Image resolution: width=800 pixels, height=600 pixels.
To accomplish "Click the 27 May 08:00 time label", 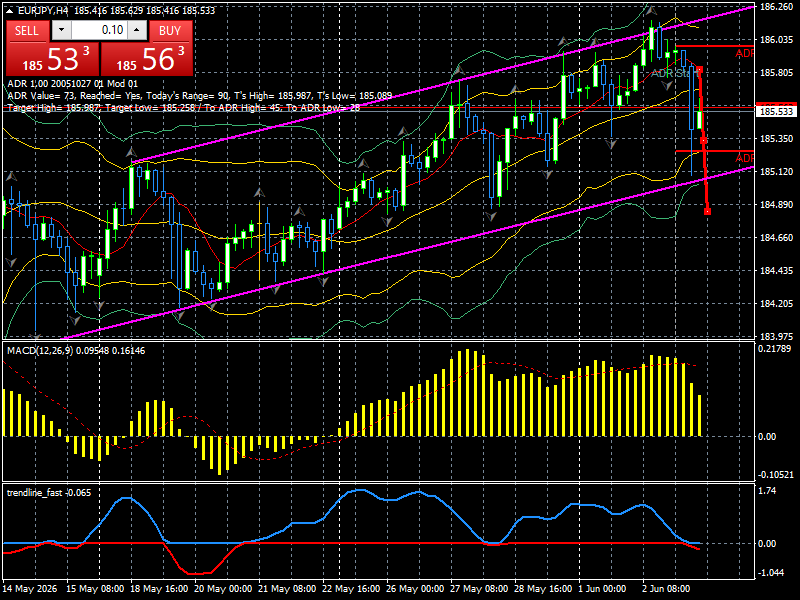I will [x=479, y=588].
